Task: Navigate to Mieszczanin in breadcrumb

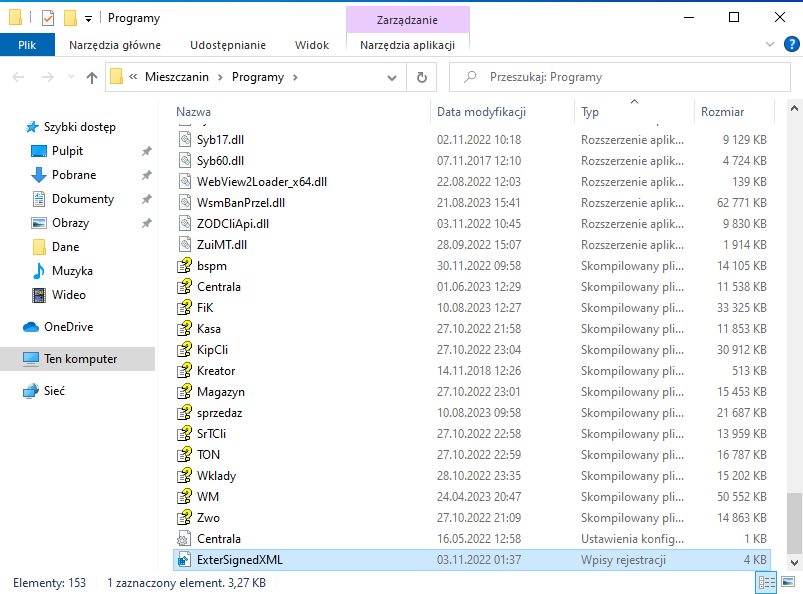Action: tap(182, 77)
